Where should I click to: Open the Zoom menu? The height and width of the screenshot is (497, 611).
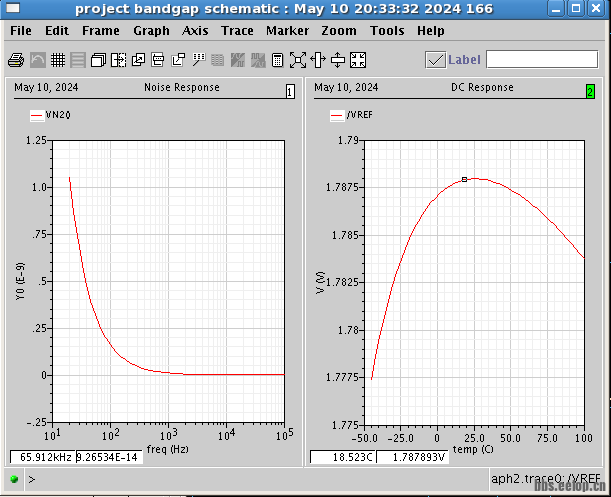(x=339, y=30)
